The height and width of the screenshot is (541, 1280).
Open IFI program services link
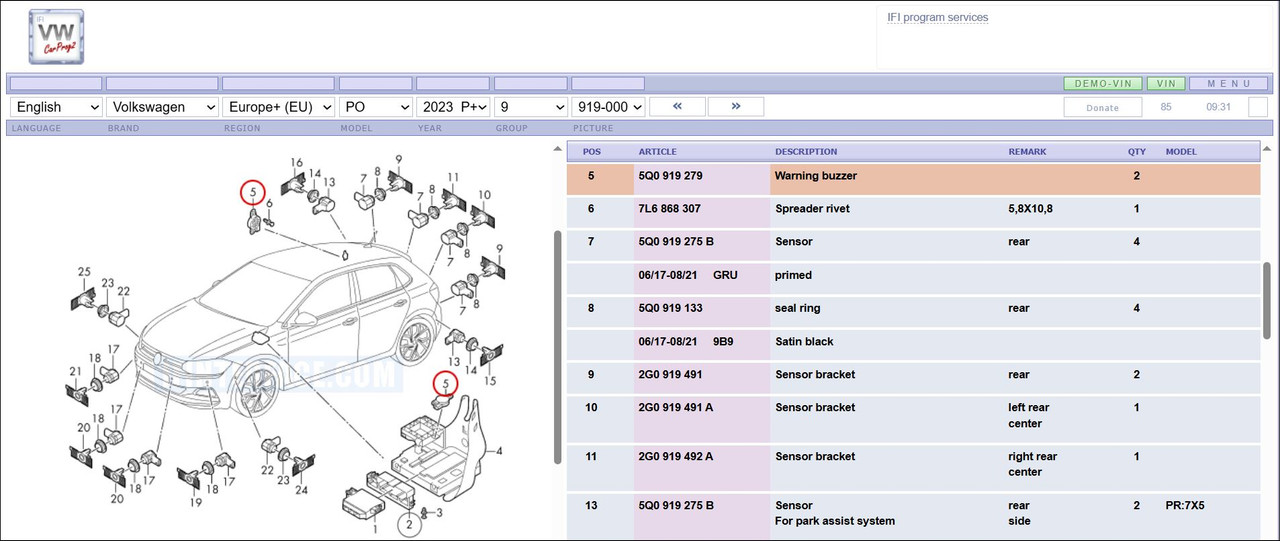click(x=937, y=17)
